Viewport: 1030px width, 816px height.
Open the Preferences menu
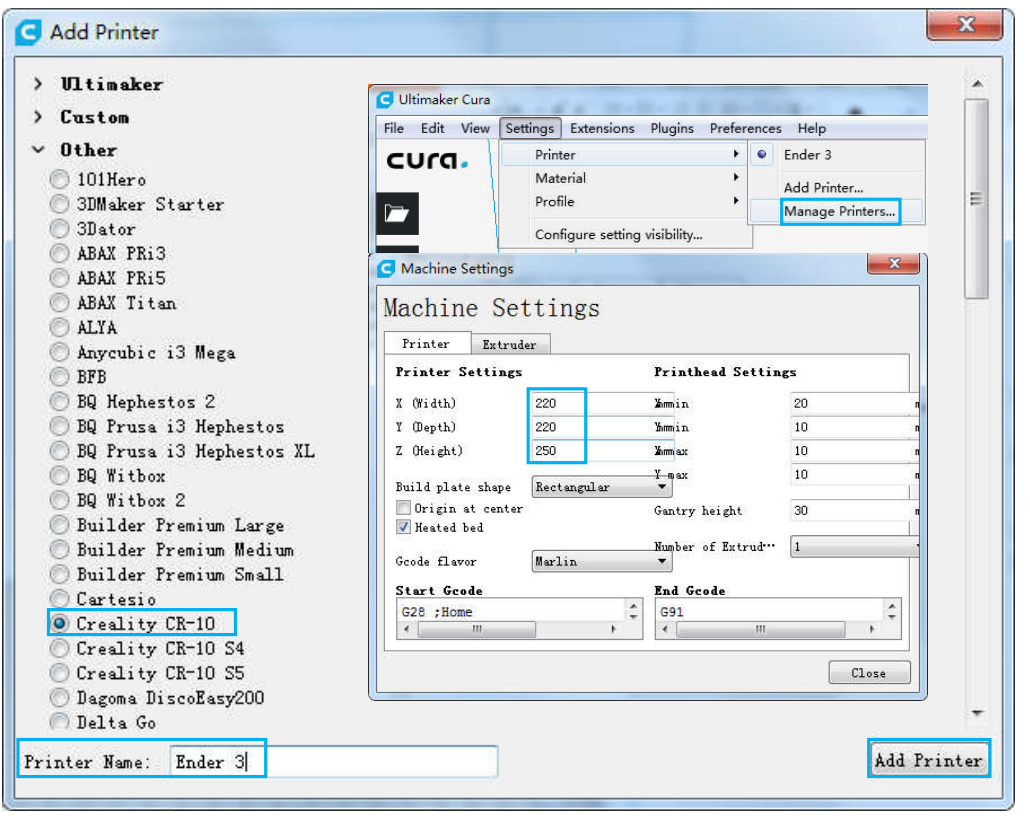click(x=745, y=128)
